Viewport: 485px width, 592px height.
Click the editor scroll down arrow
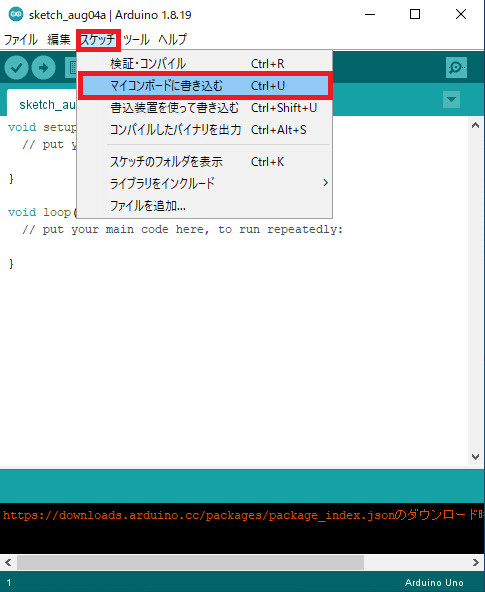[x=476, y=456]
